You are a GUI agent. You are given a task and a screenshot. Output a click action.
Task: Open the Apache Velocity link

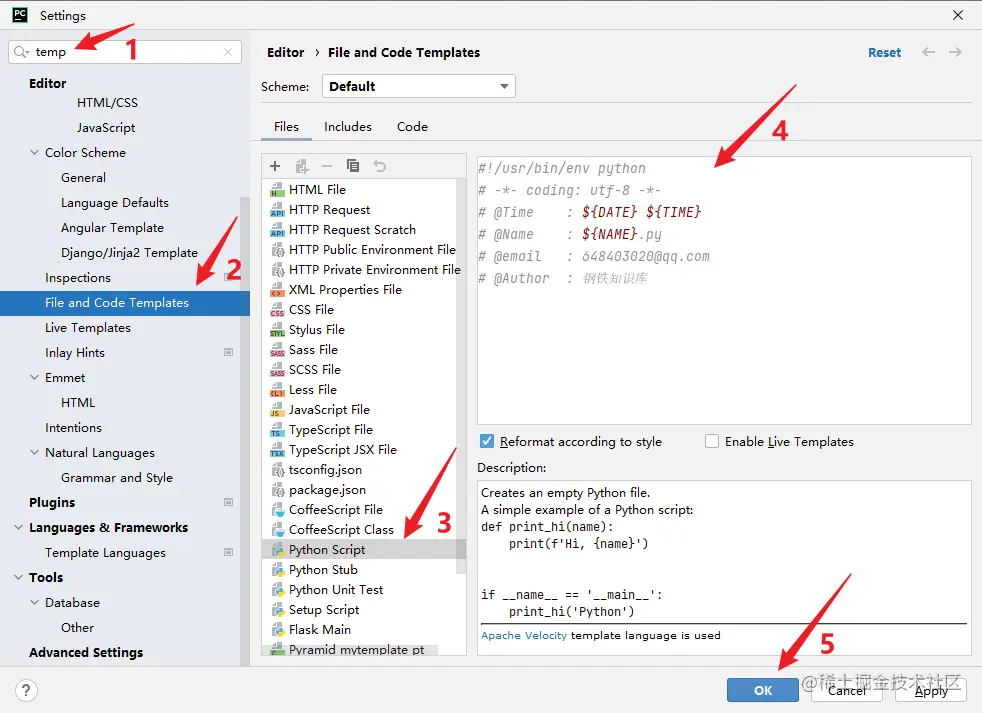pos(524,635)
